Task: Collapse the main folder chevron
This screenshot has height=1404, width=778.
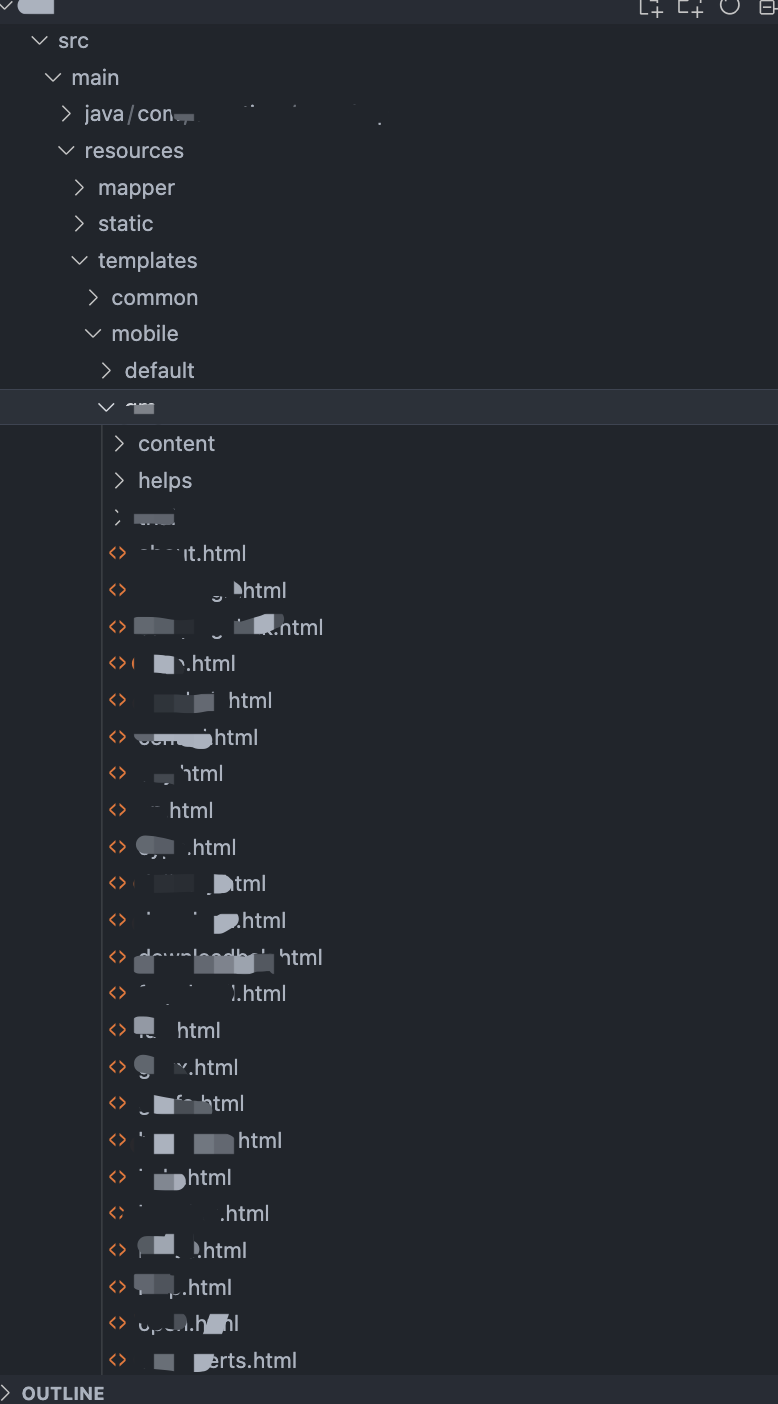Action: coord(53,78)
